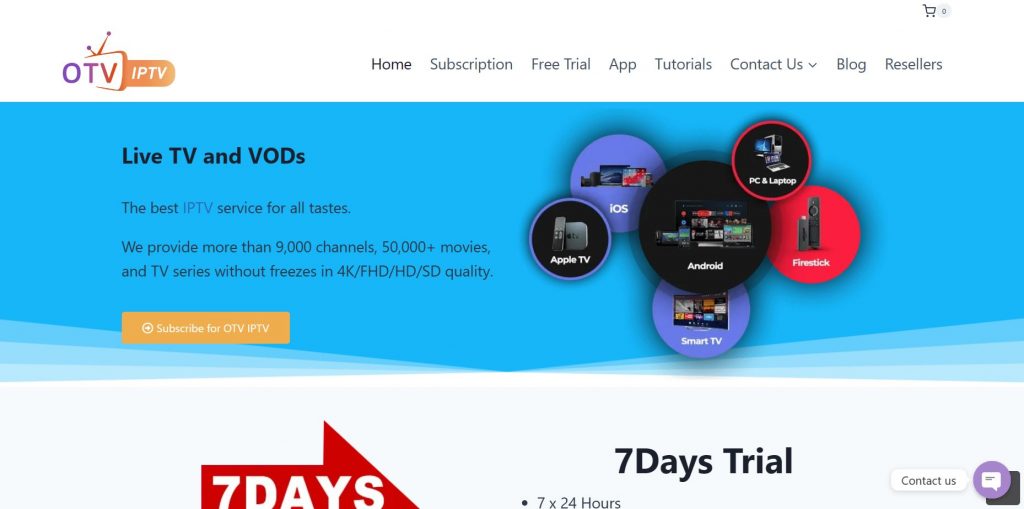Visit the Tutorials page
This screenshot has width=1024, height=509.
tap(683, 64)
